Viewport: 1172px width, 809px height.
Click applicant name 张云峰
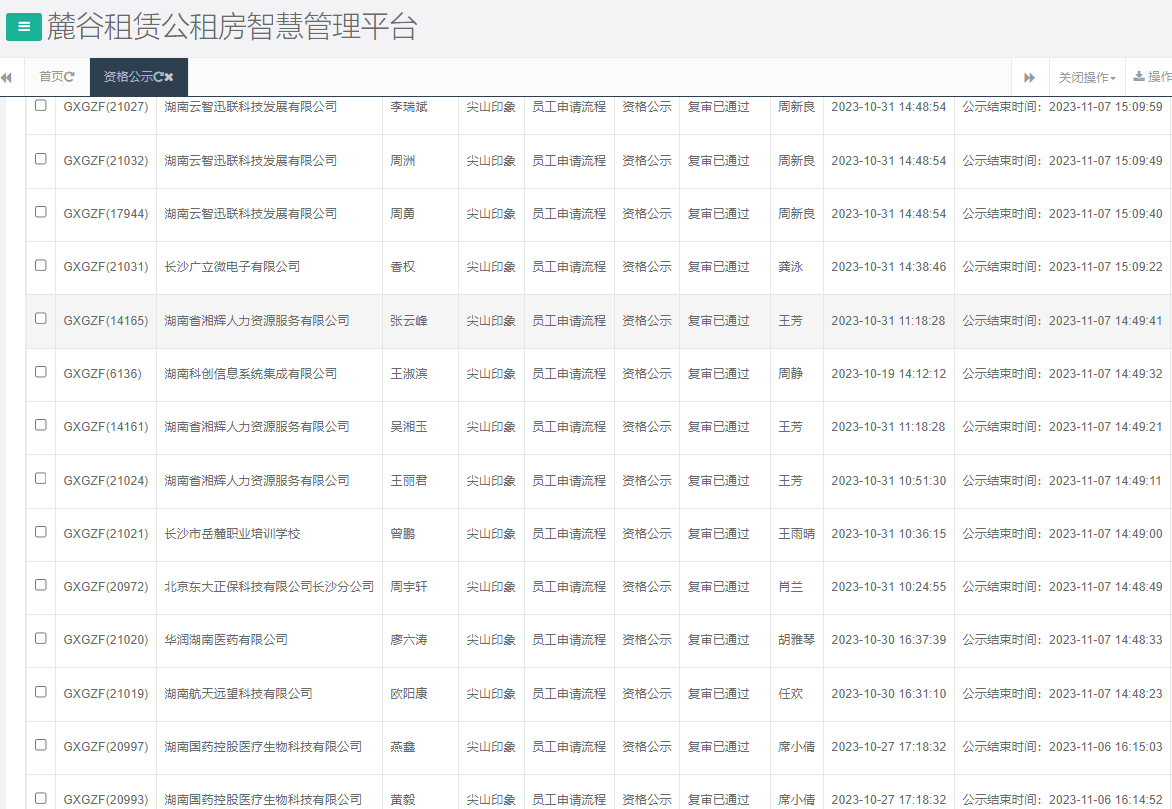pyautogui.click(x=409, y=321)
